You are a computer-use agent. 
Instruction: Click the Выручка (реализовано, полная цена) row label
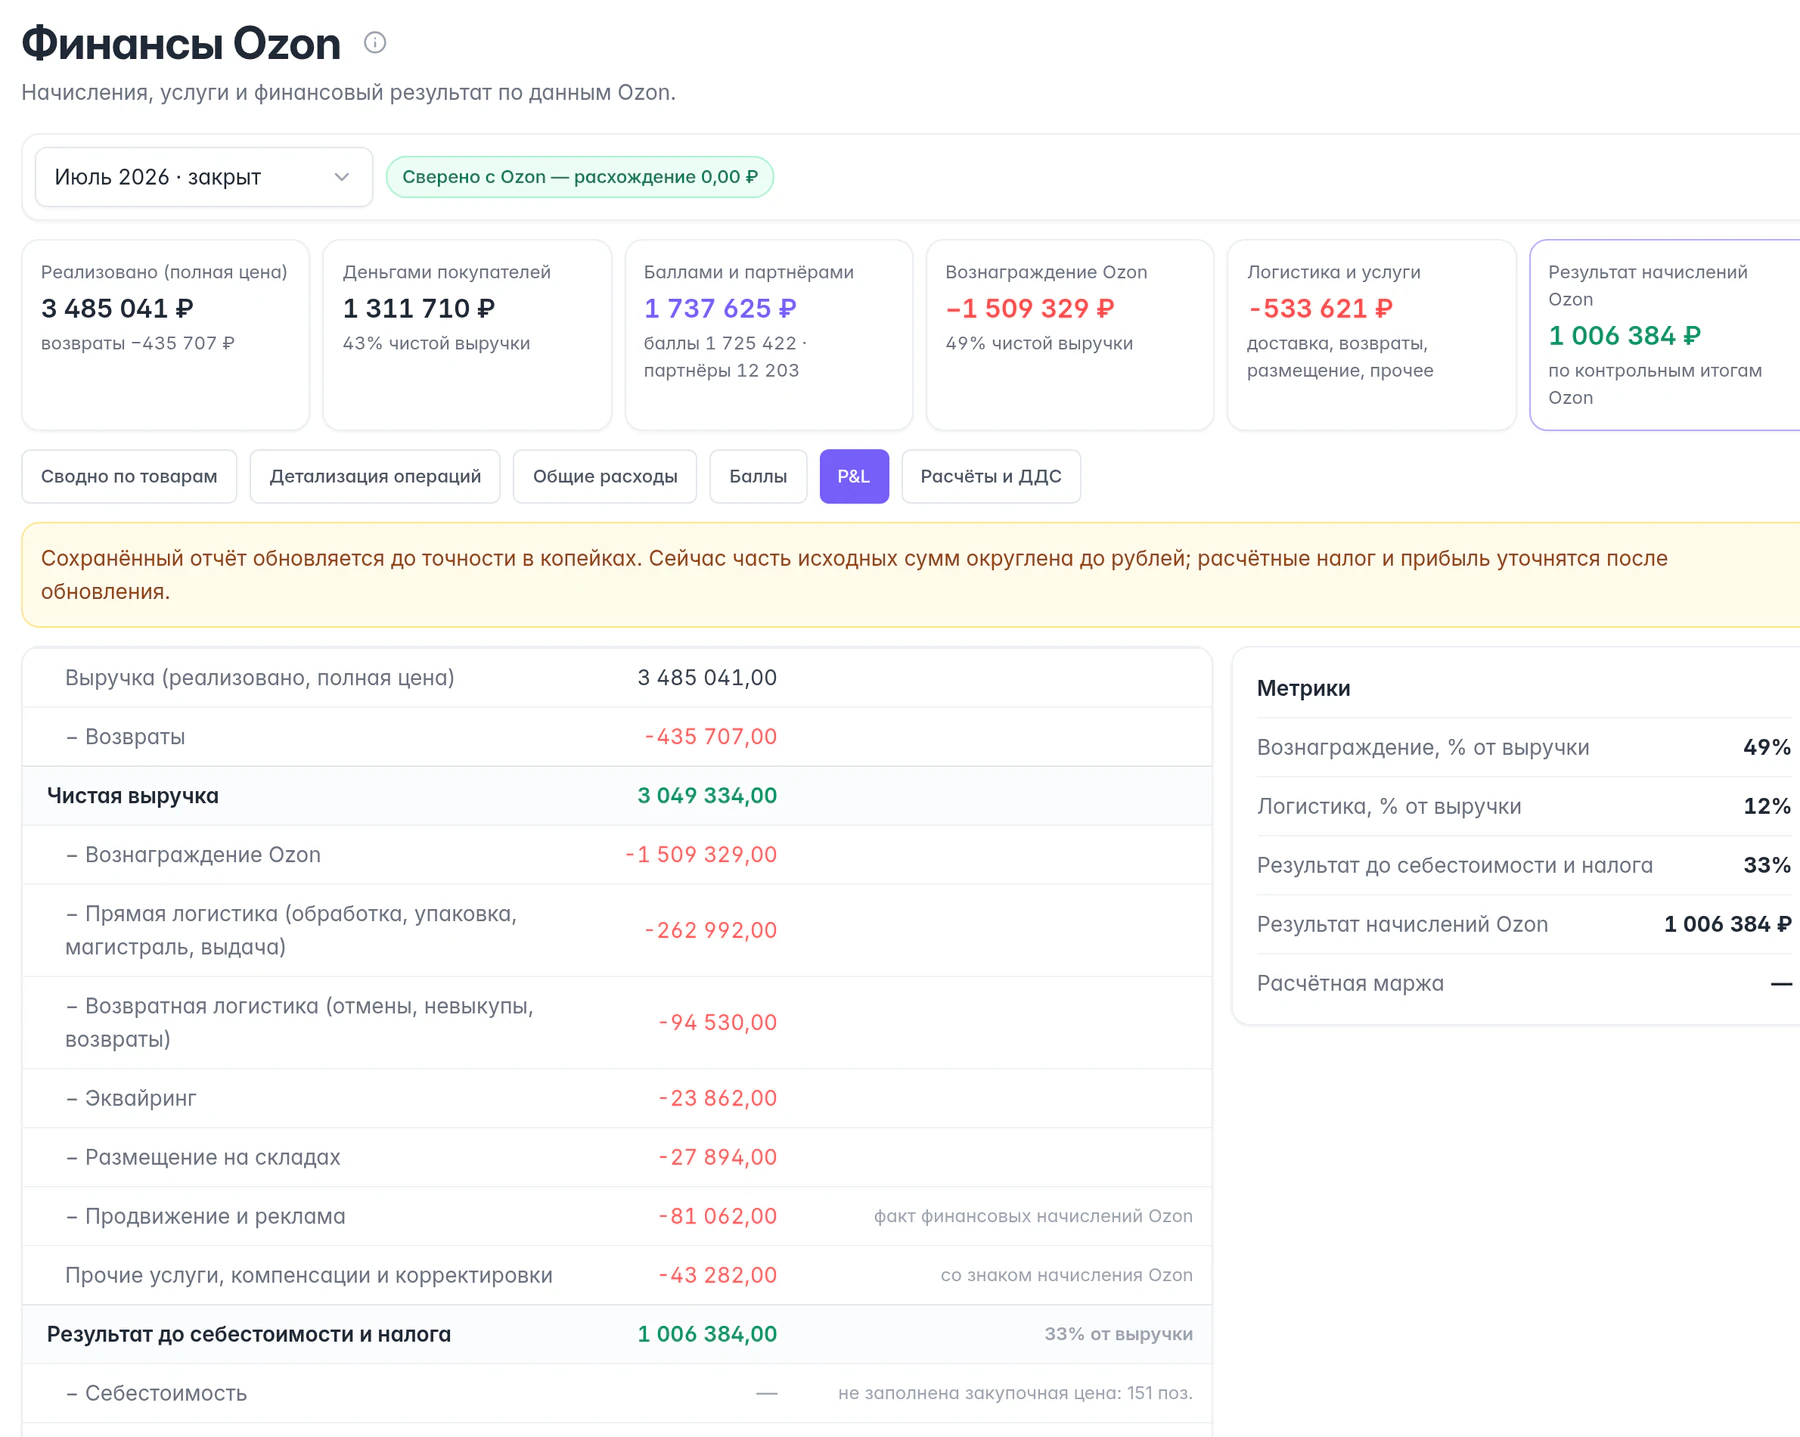[260, 678]
